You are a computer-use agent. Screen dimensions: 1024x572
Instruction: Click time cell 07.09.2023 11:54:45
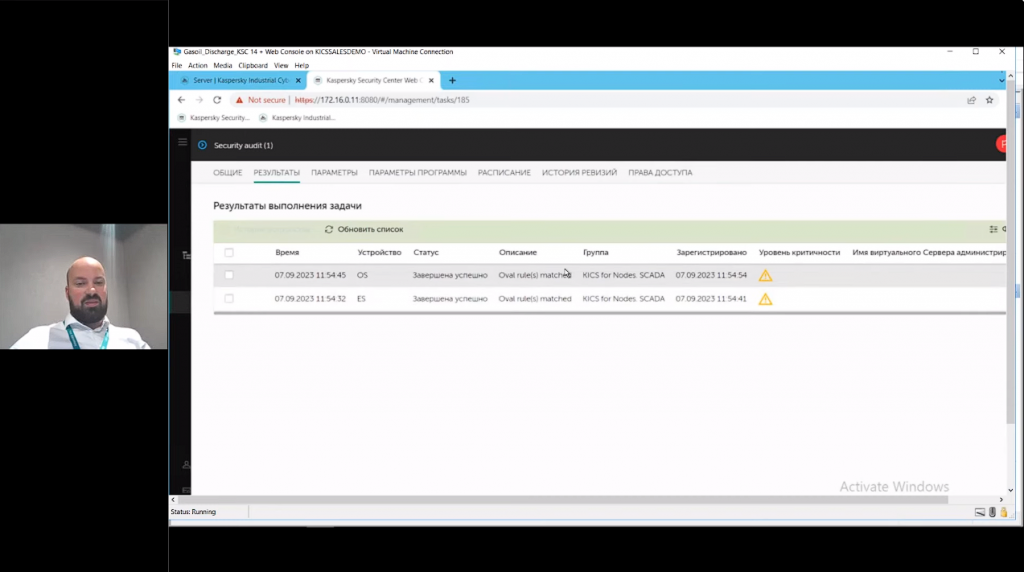(310, 275)
